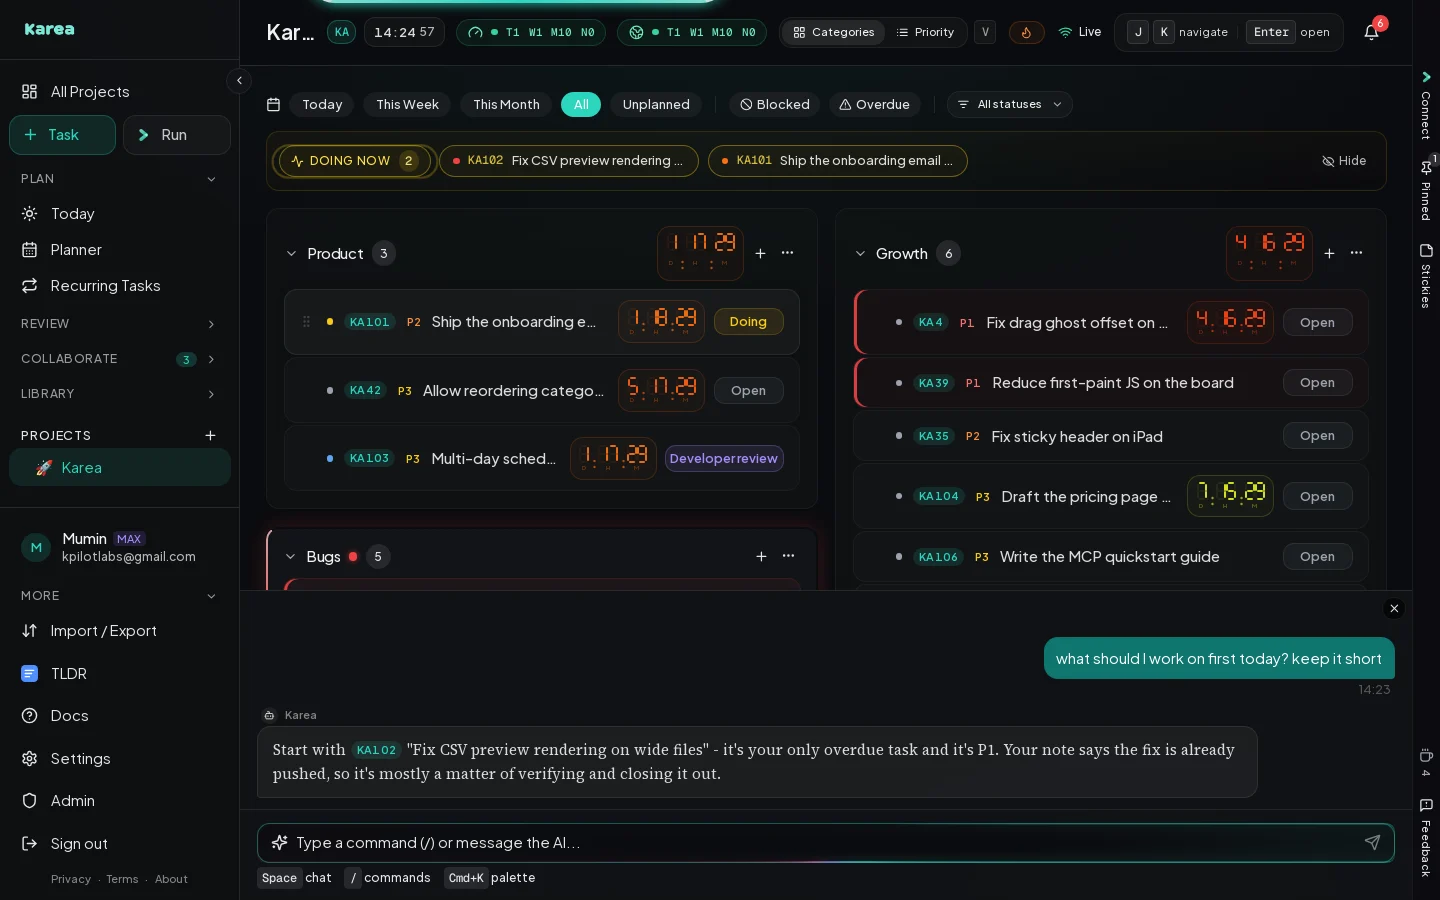
Task: Collapse the Bugs category
Action: [290, 557]
